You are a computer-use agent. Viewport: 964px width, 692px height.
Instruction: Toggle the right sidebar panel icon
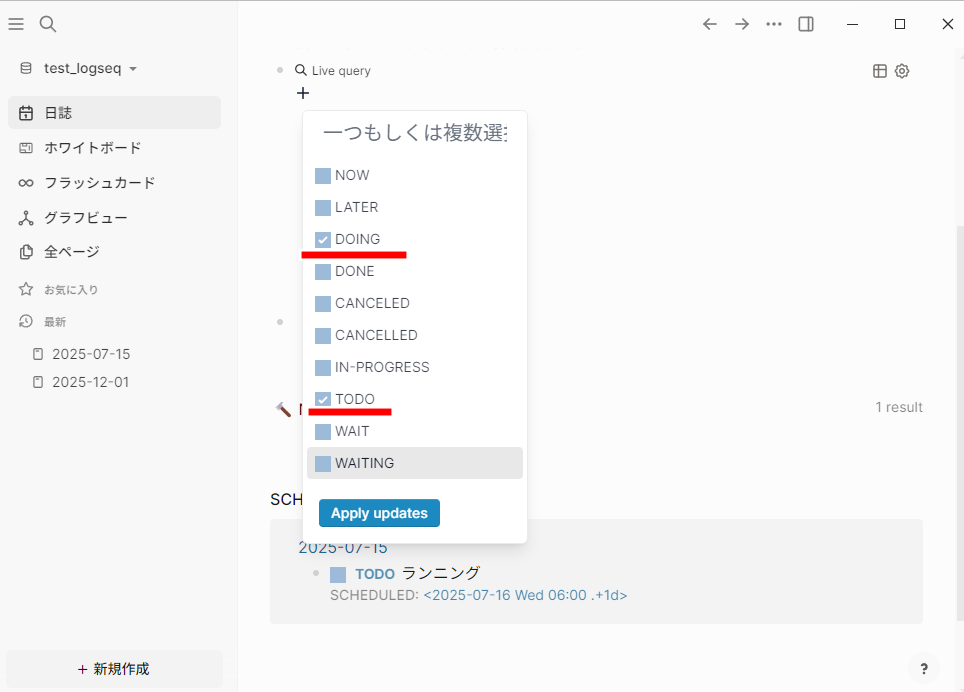coord(806,24)
